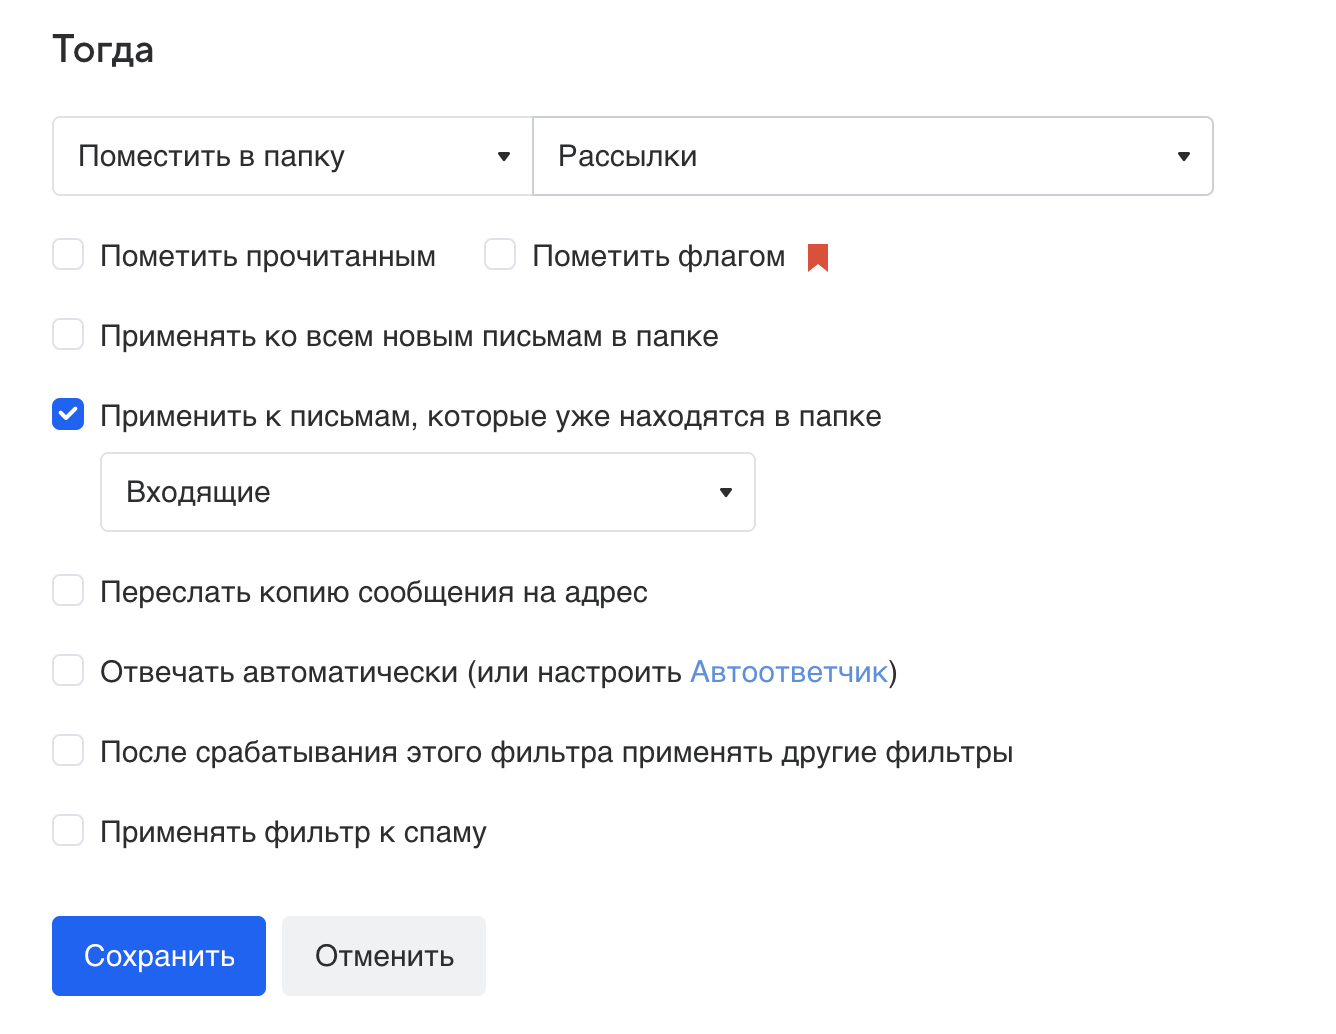
Task: Check 'После срабатывания этого фильтра' option
Action: click(68, 751)
